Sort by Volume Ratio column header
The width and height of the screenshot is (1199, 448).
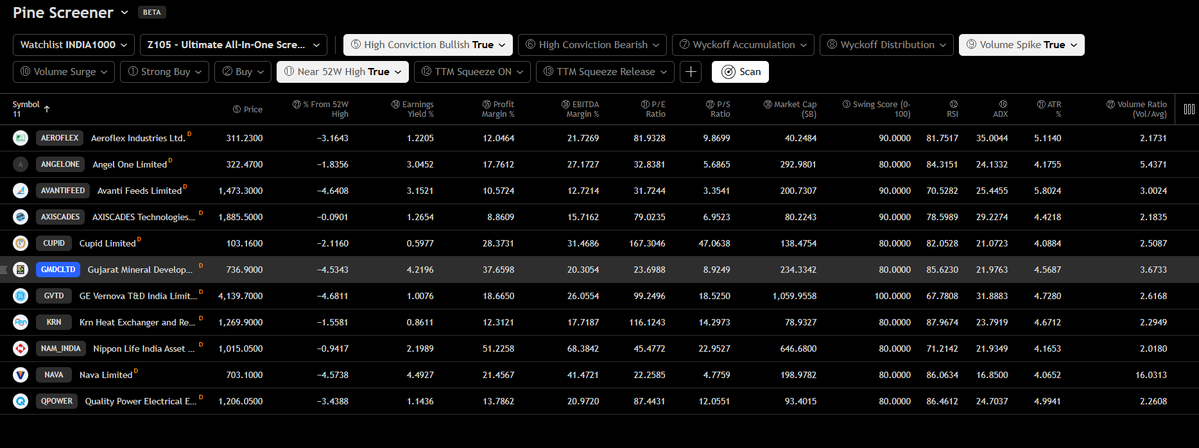click(1137, 109)
